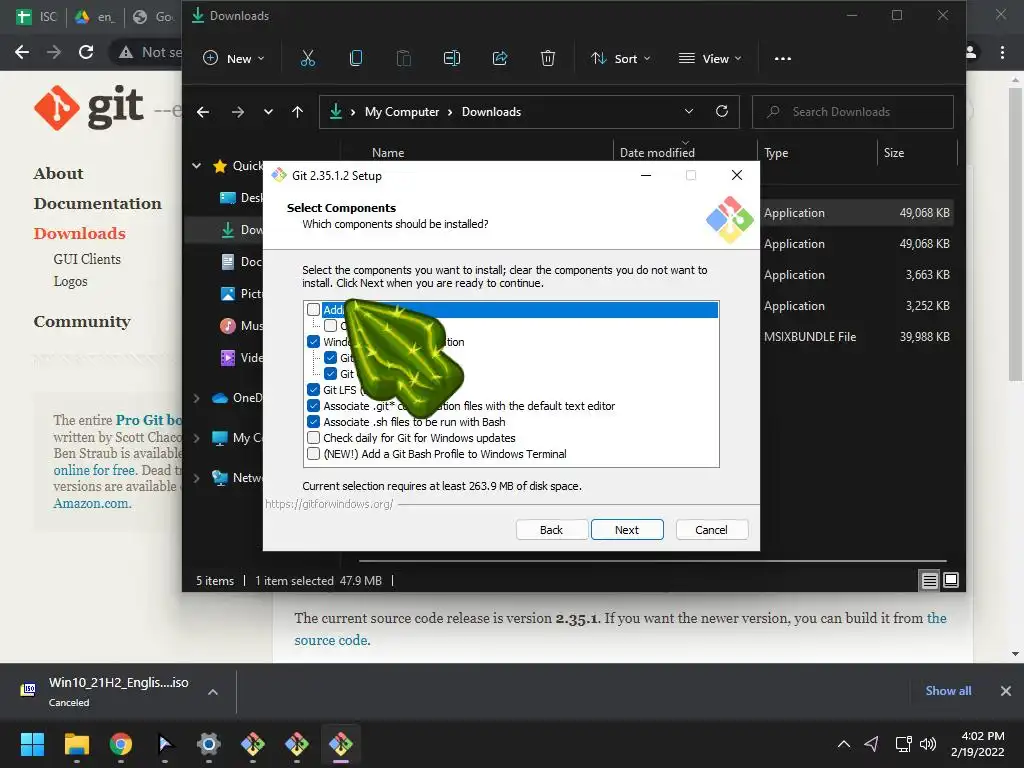The height and width of the screenshot is (768, 1024).
Task: Show hidden system tray icons
Action: pyautogui.click(x=844, y=744)
